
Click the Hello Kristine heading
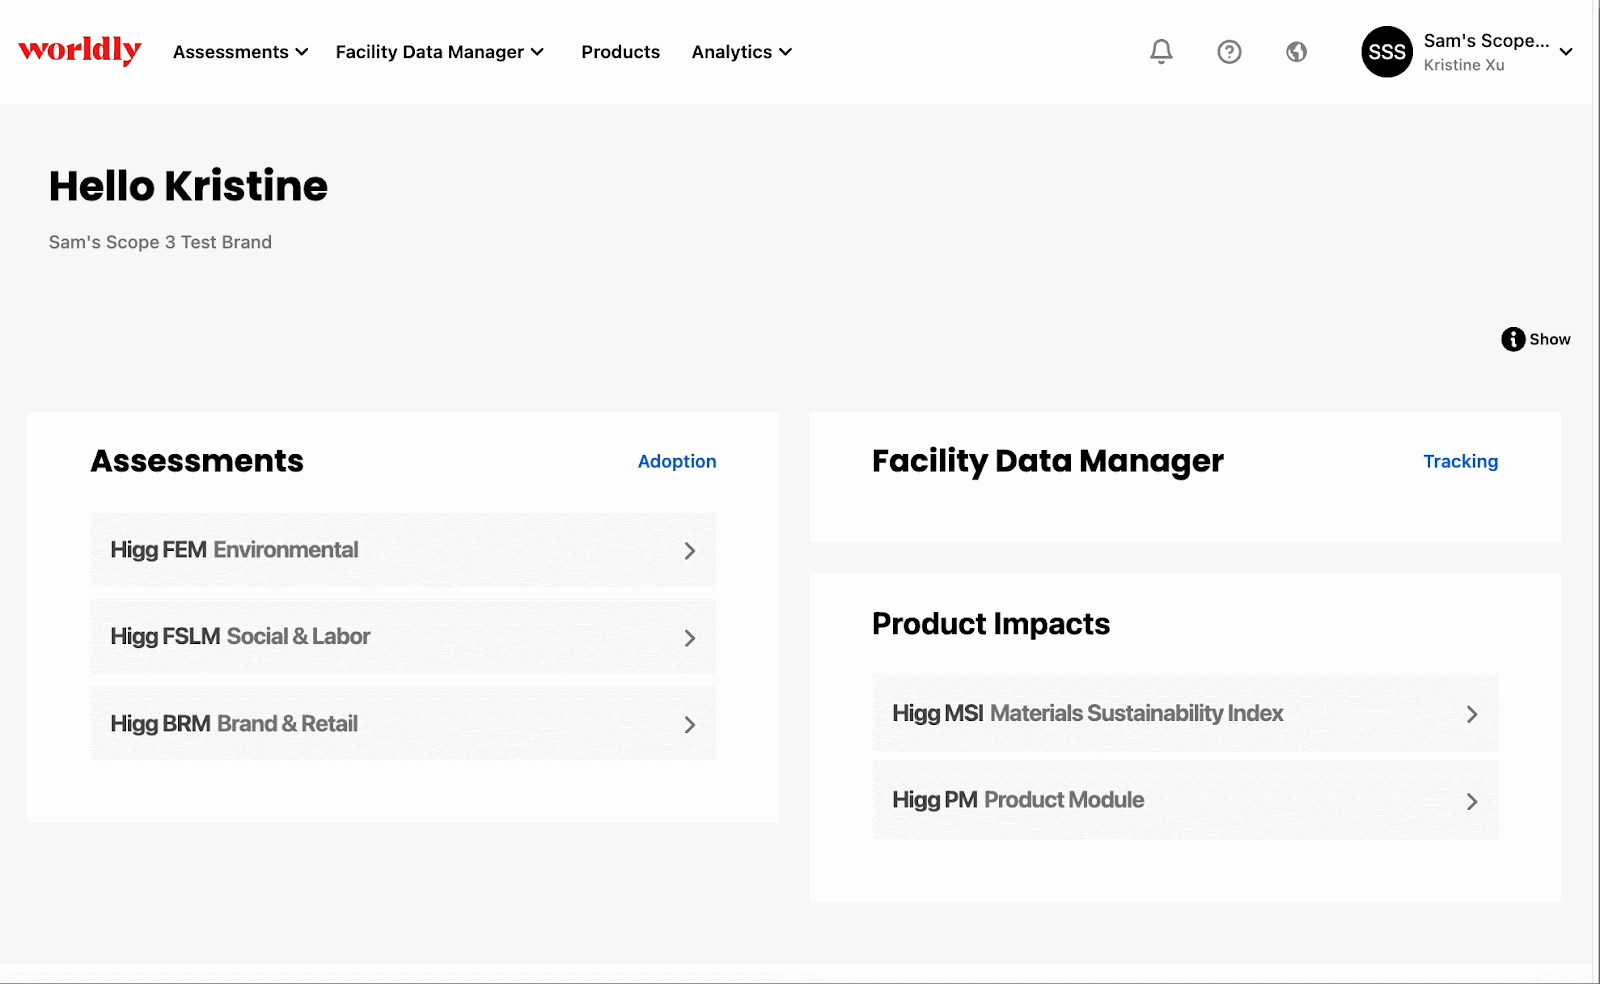click(x=188, y=186)
